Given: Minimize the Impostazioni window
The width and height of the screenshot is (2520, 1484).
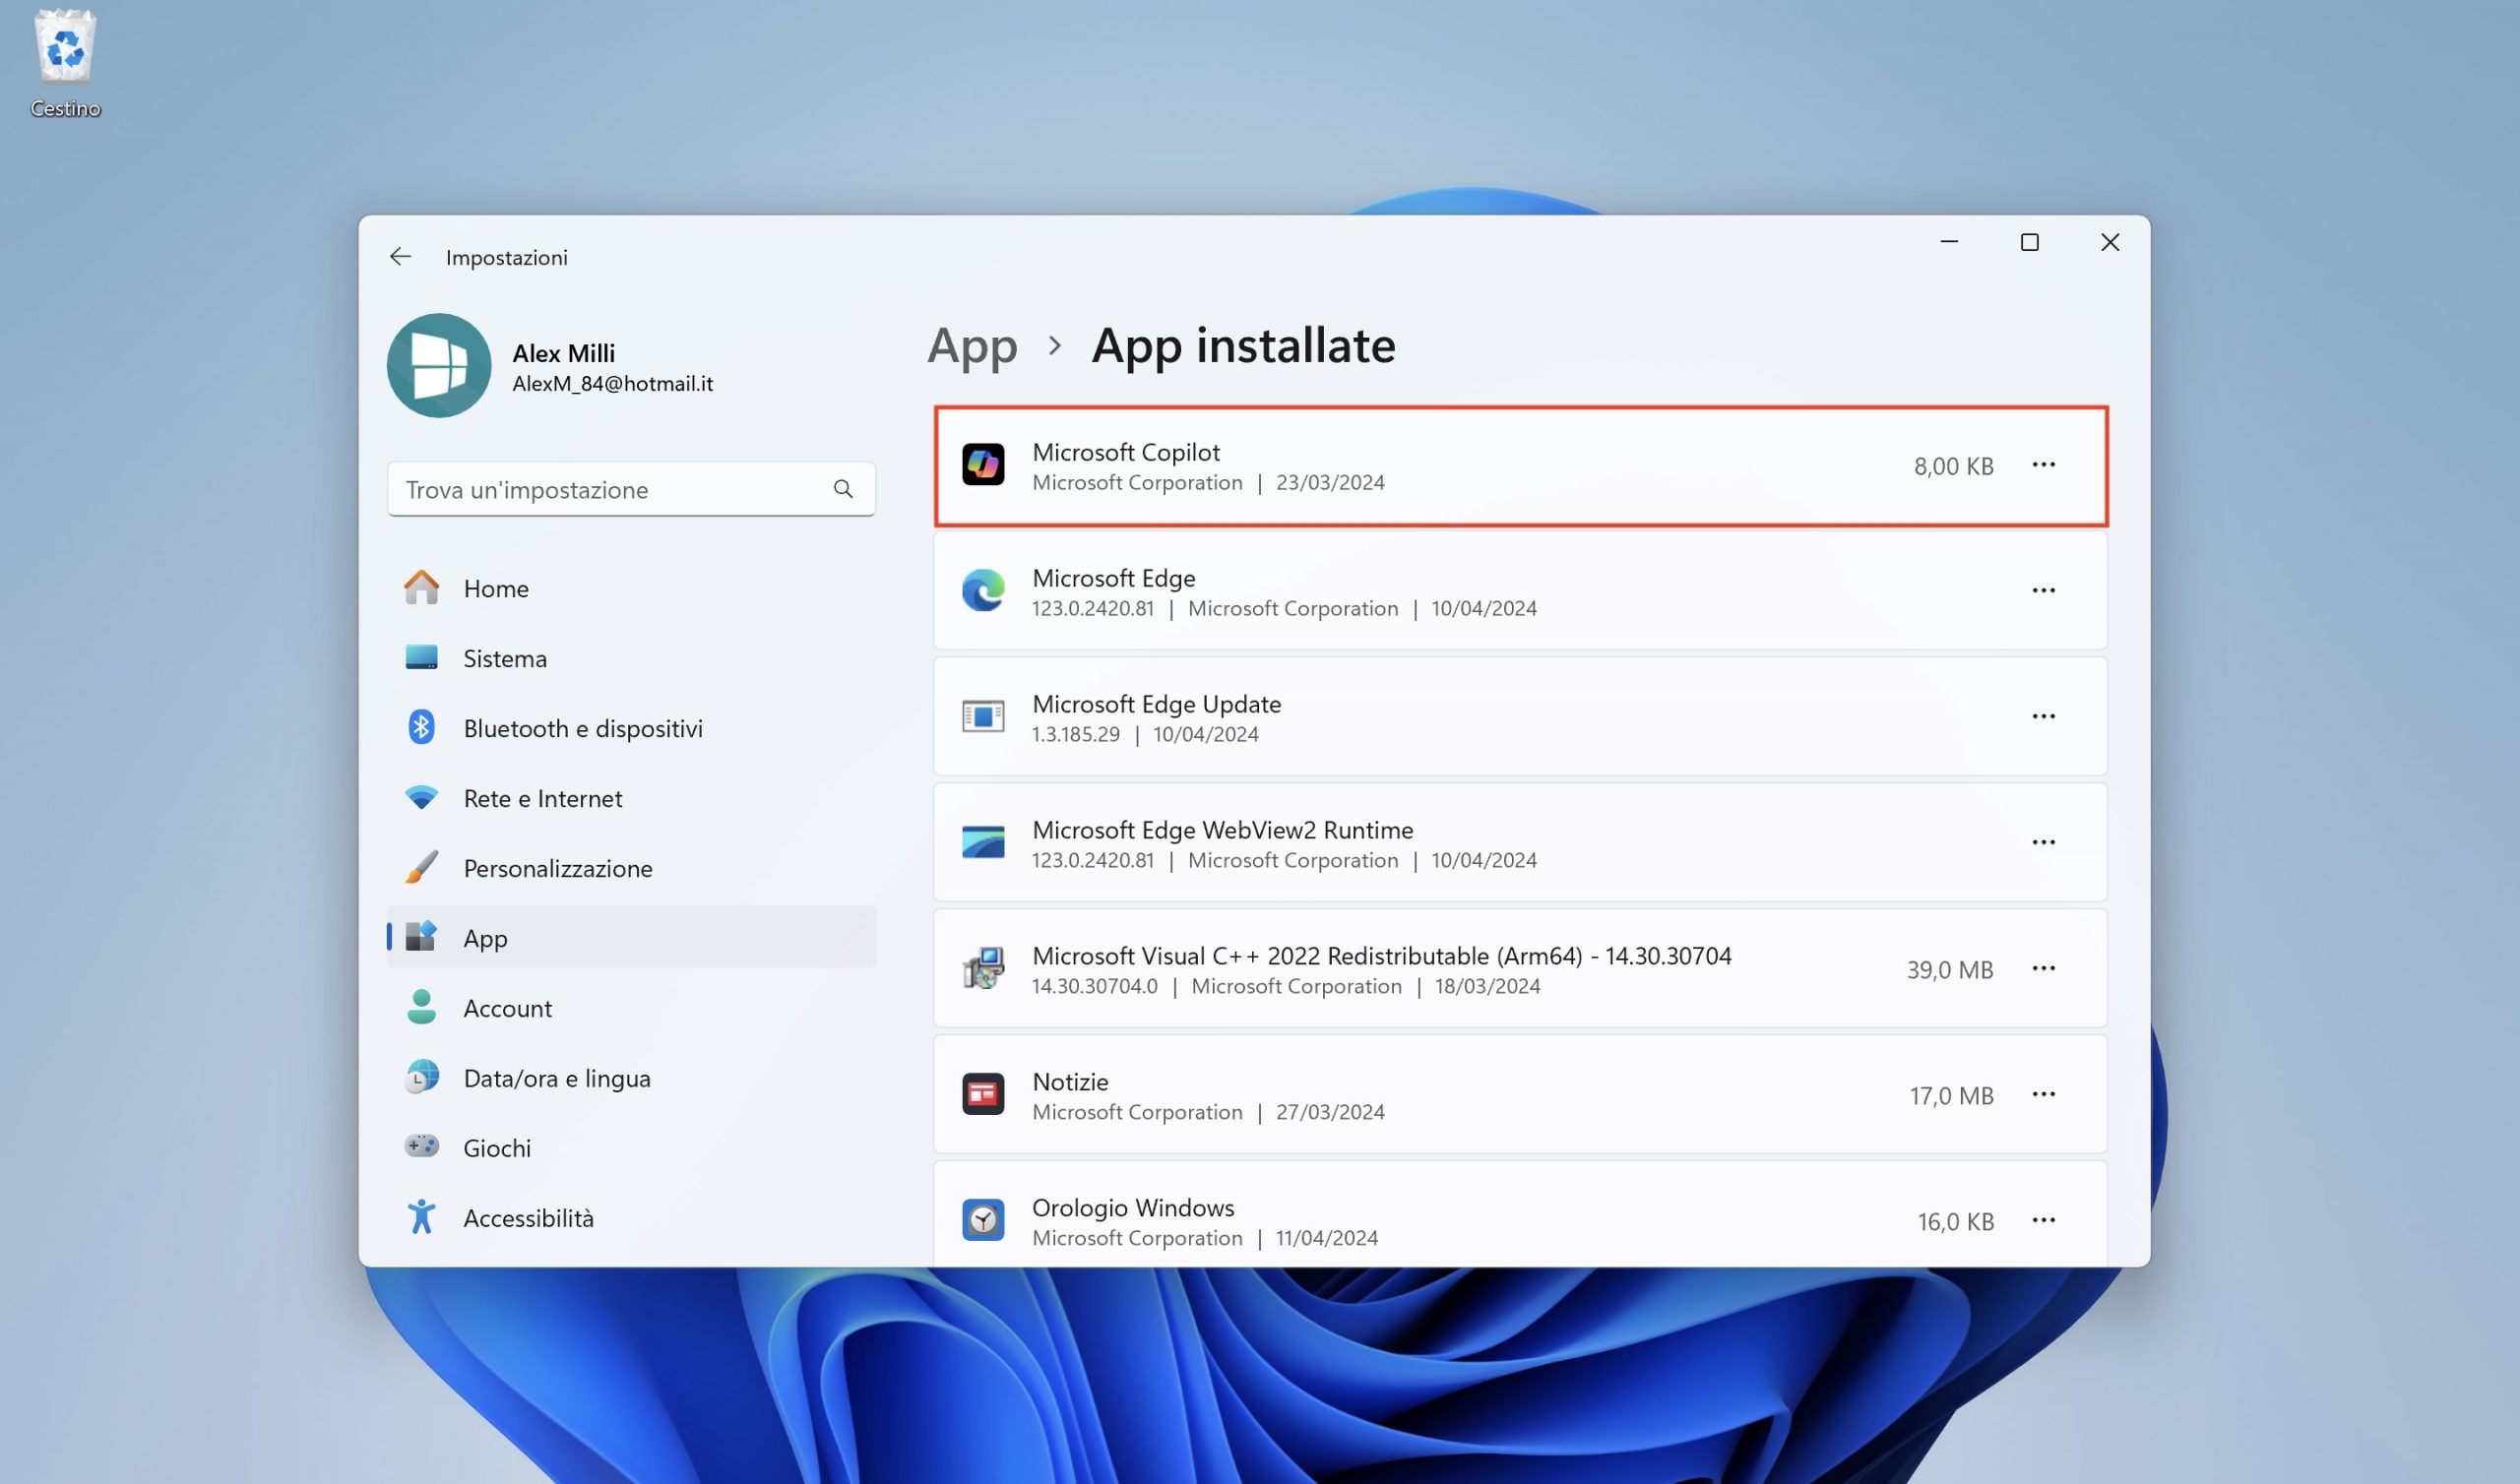Looking at the screenshot, I should 1949,242.
